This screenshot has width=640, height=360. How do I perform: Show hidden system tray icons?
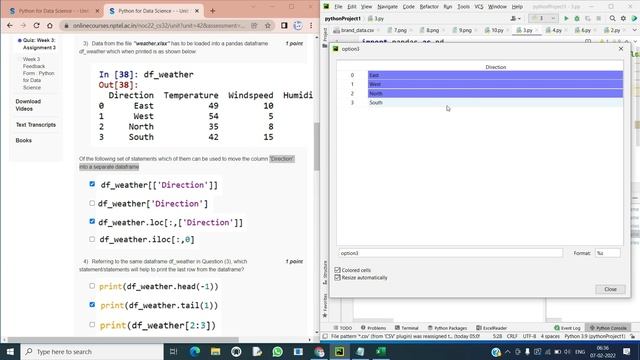click(507, 351)
